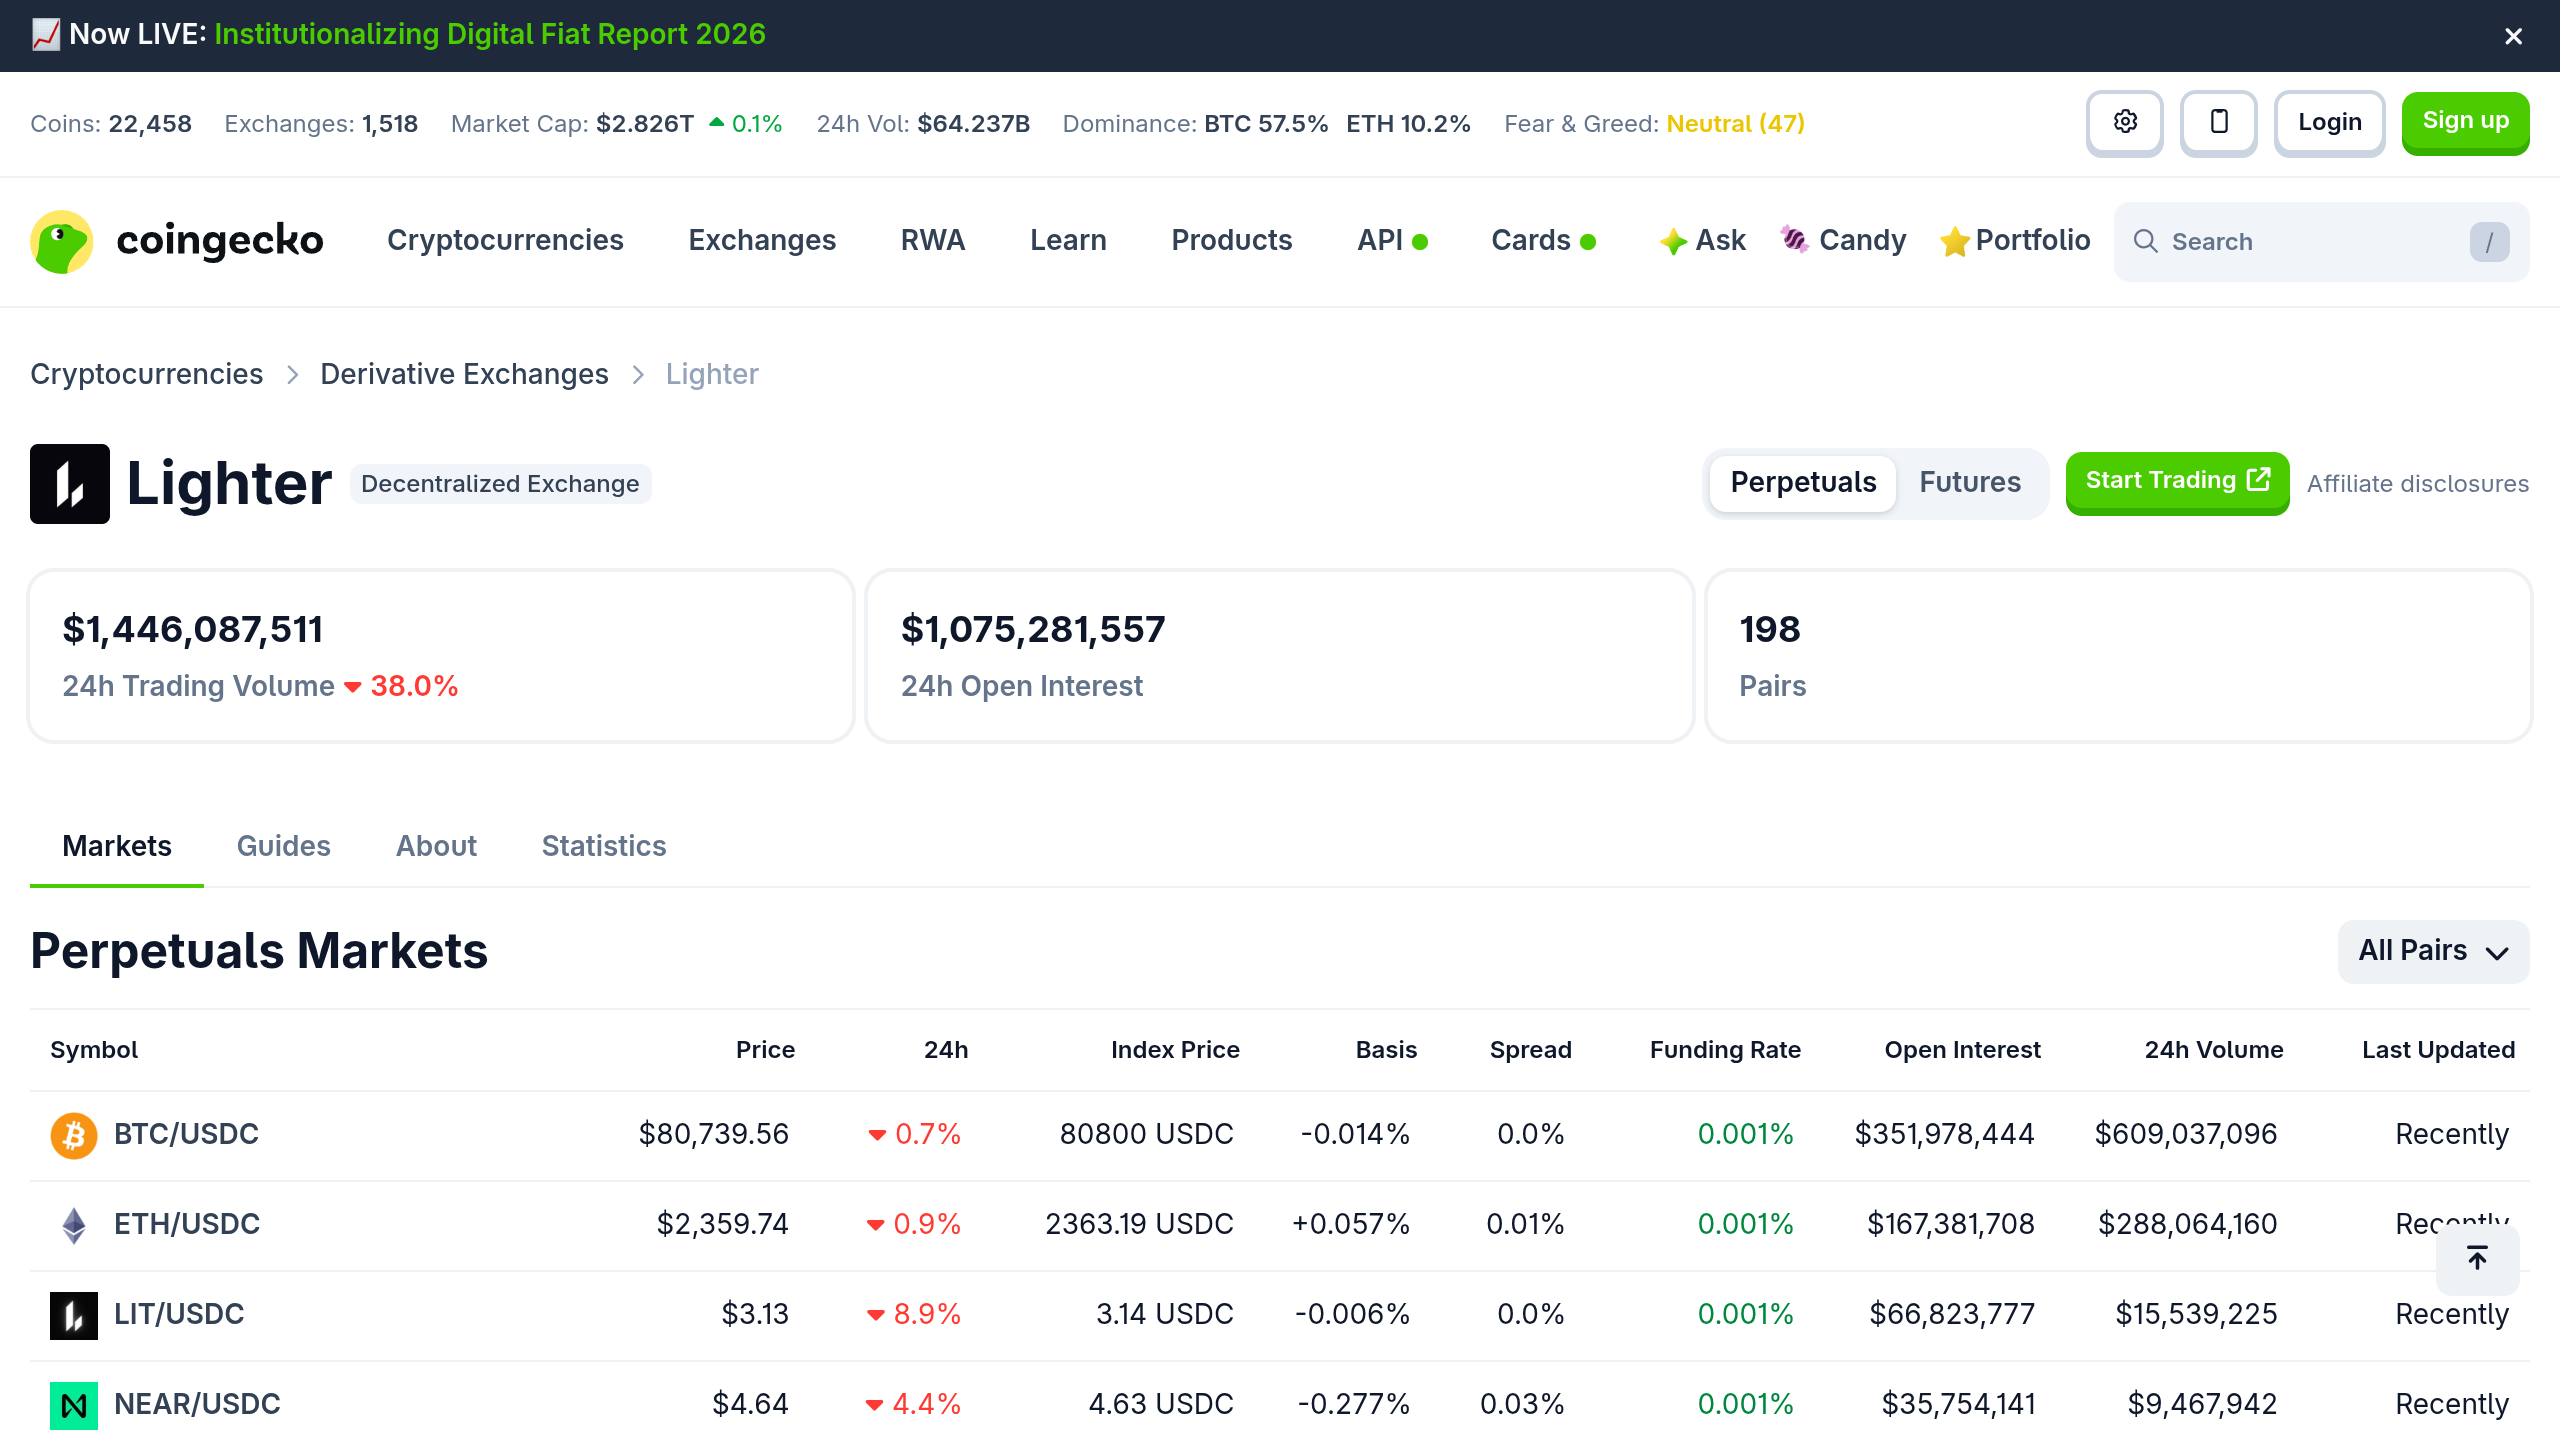This screenshot has width=2560, height=1440.
Task: Select the About tab
Action: pyautogui.click(x=436, y=847)
